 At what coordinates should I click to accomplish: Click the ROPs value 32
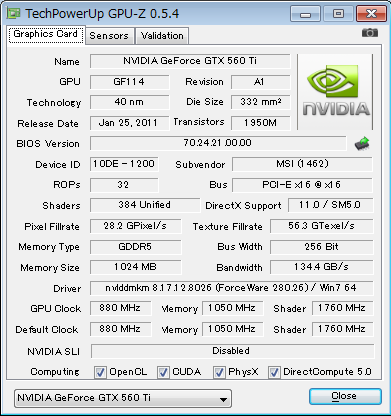(124, 185)
